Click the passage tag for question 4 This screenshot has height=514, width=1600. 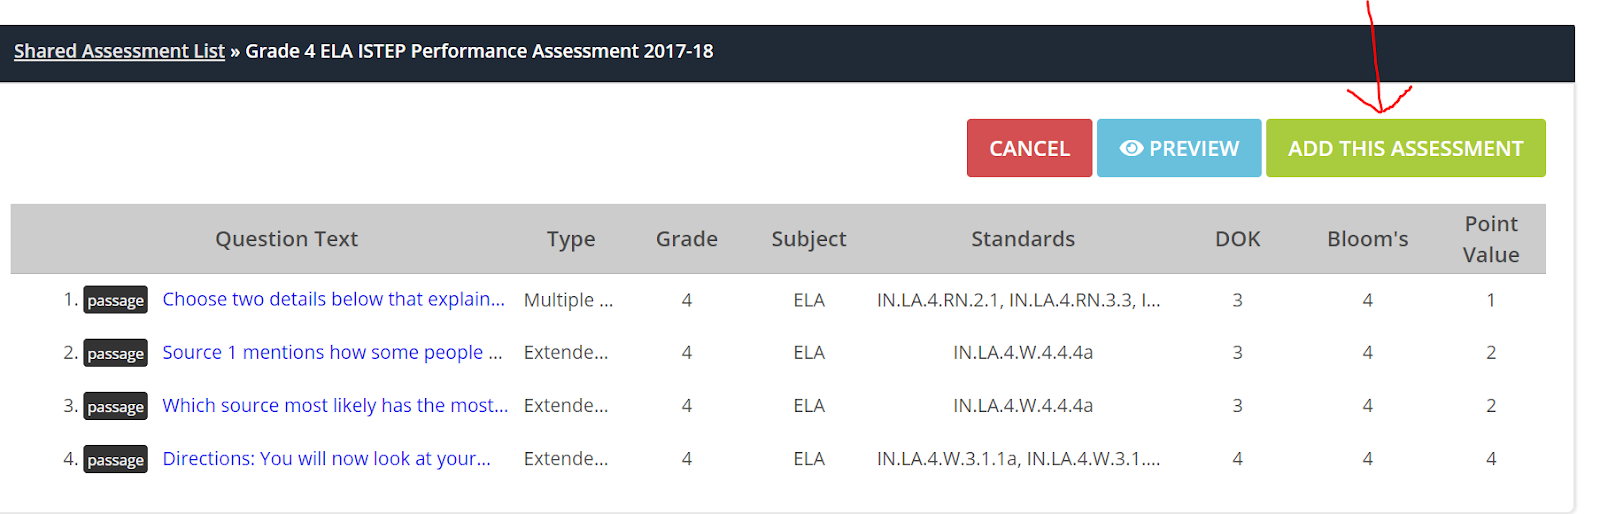115,459
